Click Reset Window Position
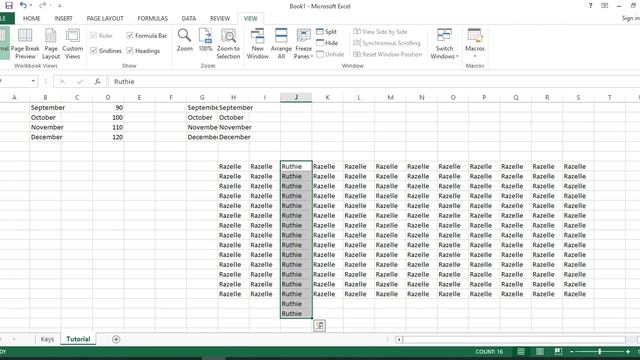Image resolution: width=640 pixels, height=360 pixels. point(387,54)
